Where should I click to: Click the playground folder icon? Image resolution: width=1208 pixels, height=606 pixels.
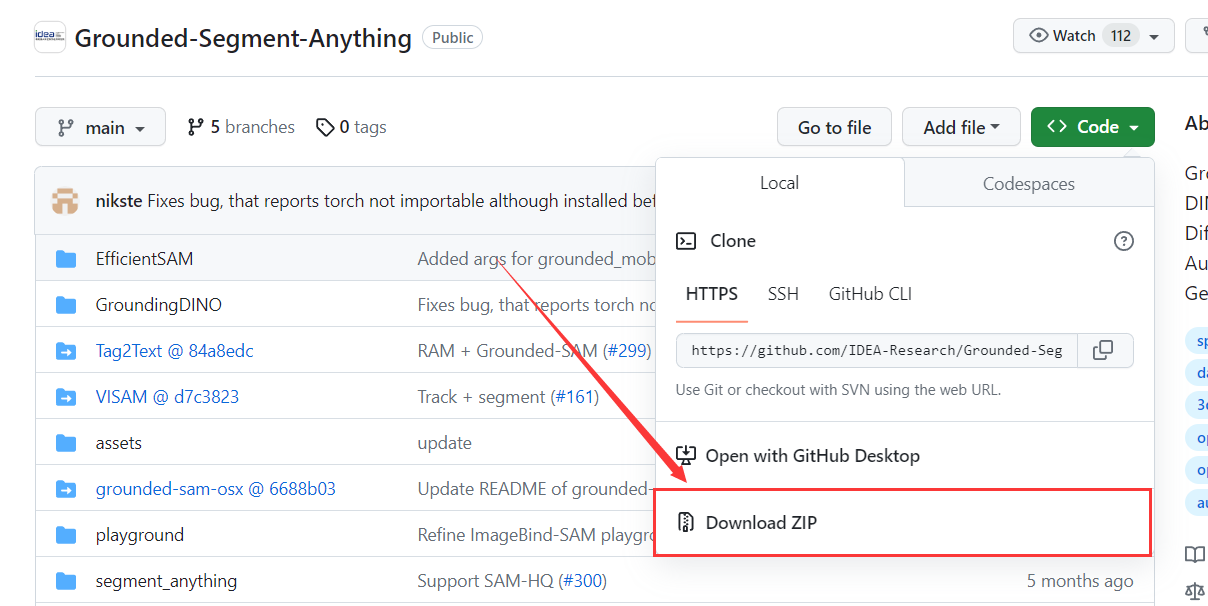click(66, 535)
